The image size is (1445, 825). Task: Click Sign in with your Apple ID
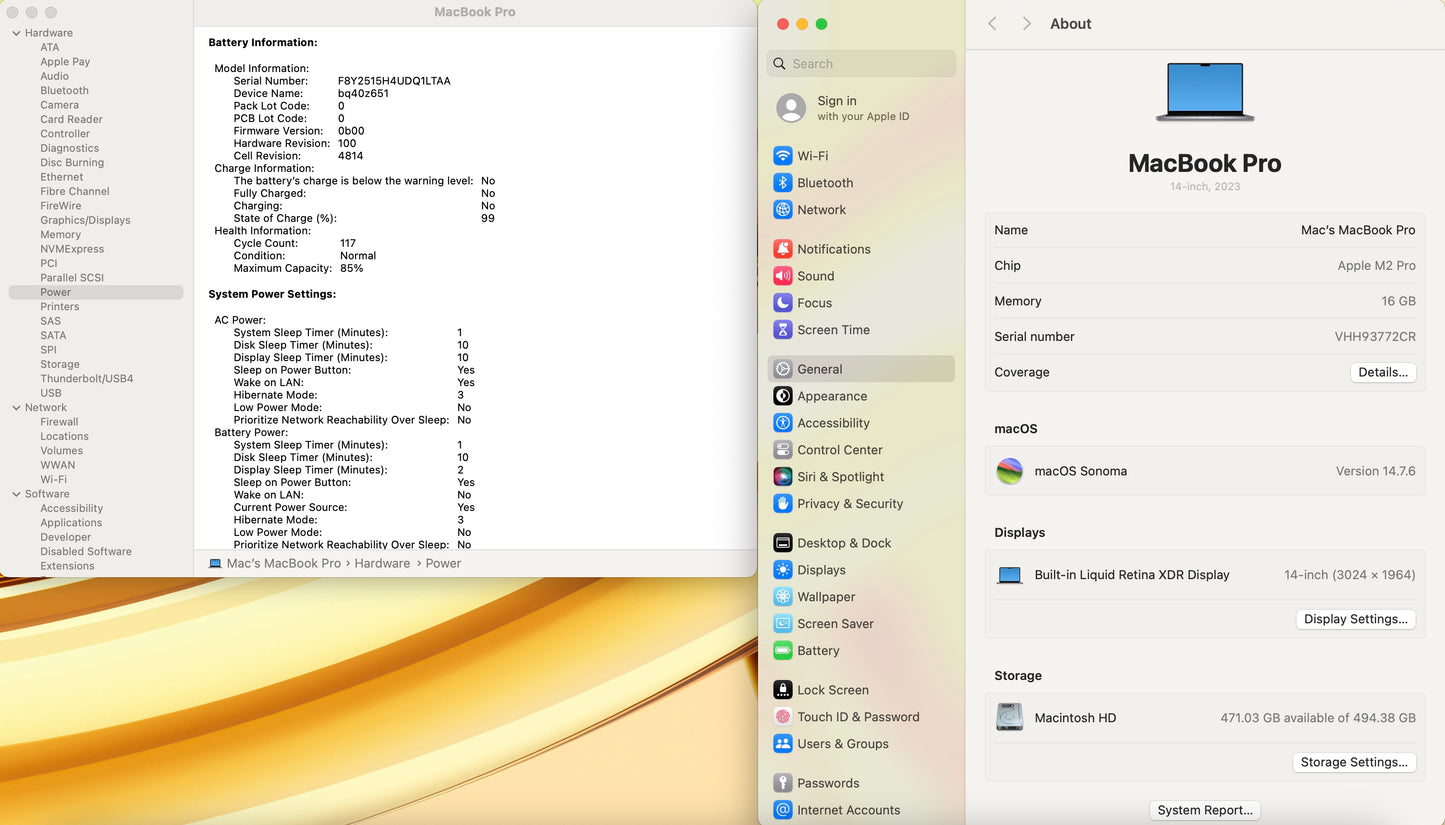863,108
